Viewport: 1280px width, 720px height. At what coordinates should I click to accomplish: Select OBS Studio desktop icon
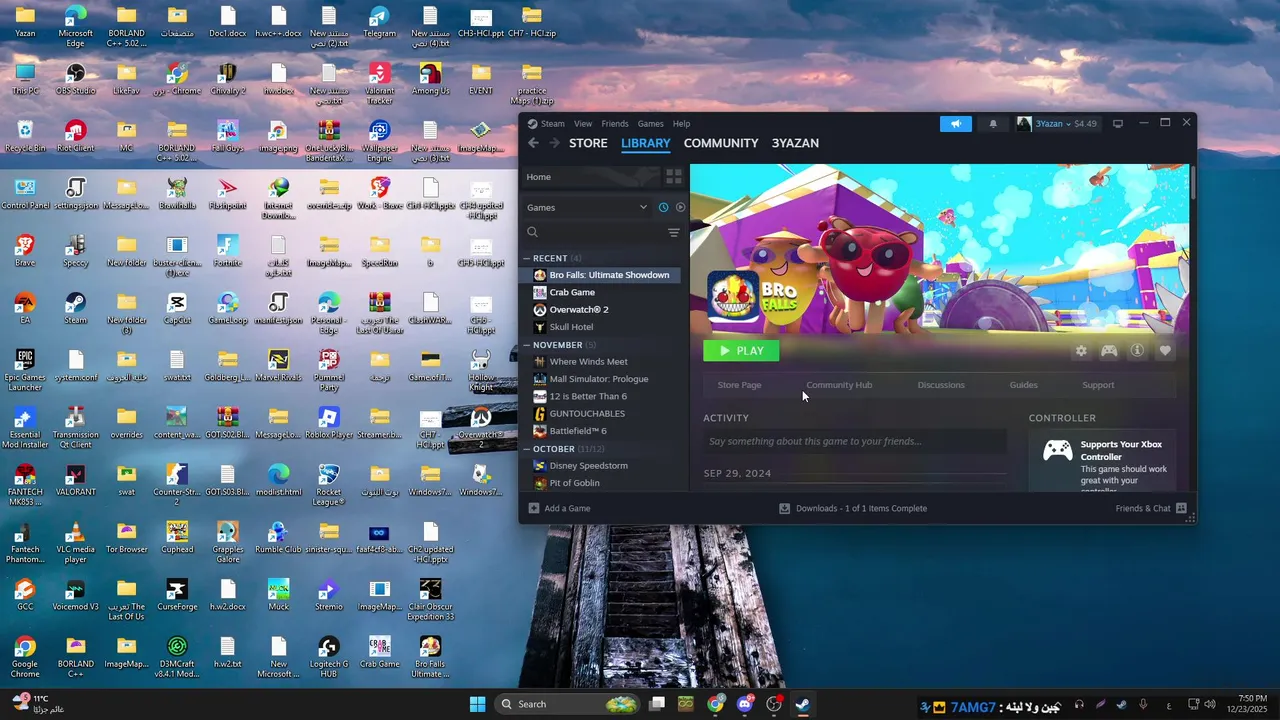[76, 79]
